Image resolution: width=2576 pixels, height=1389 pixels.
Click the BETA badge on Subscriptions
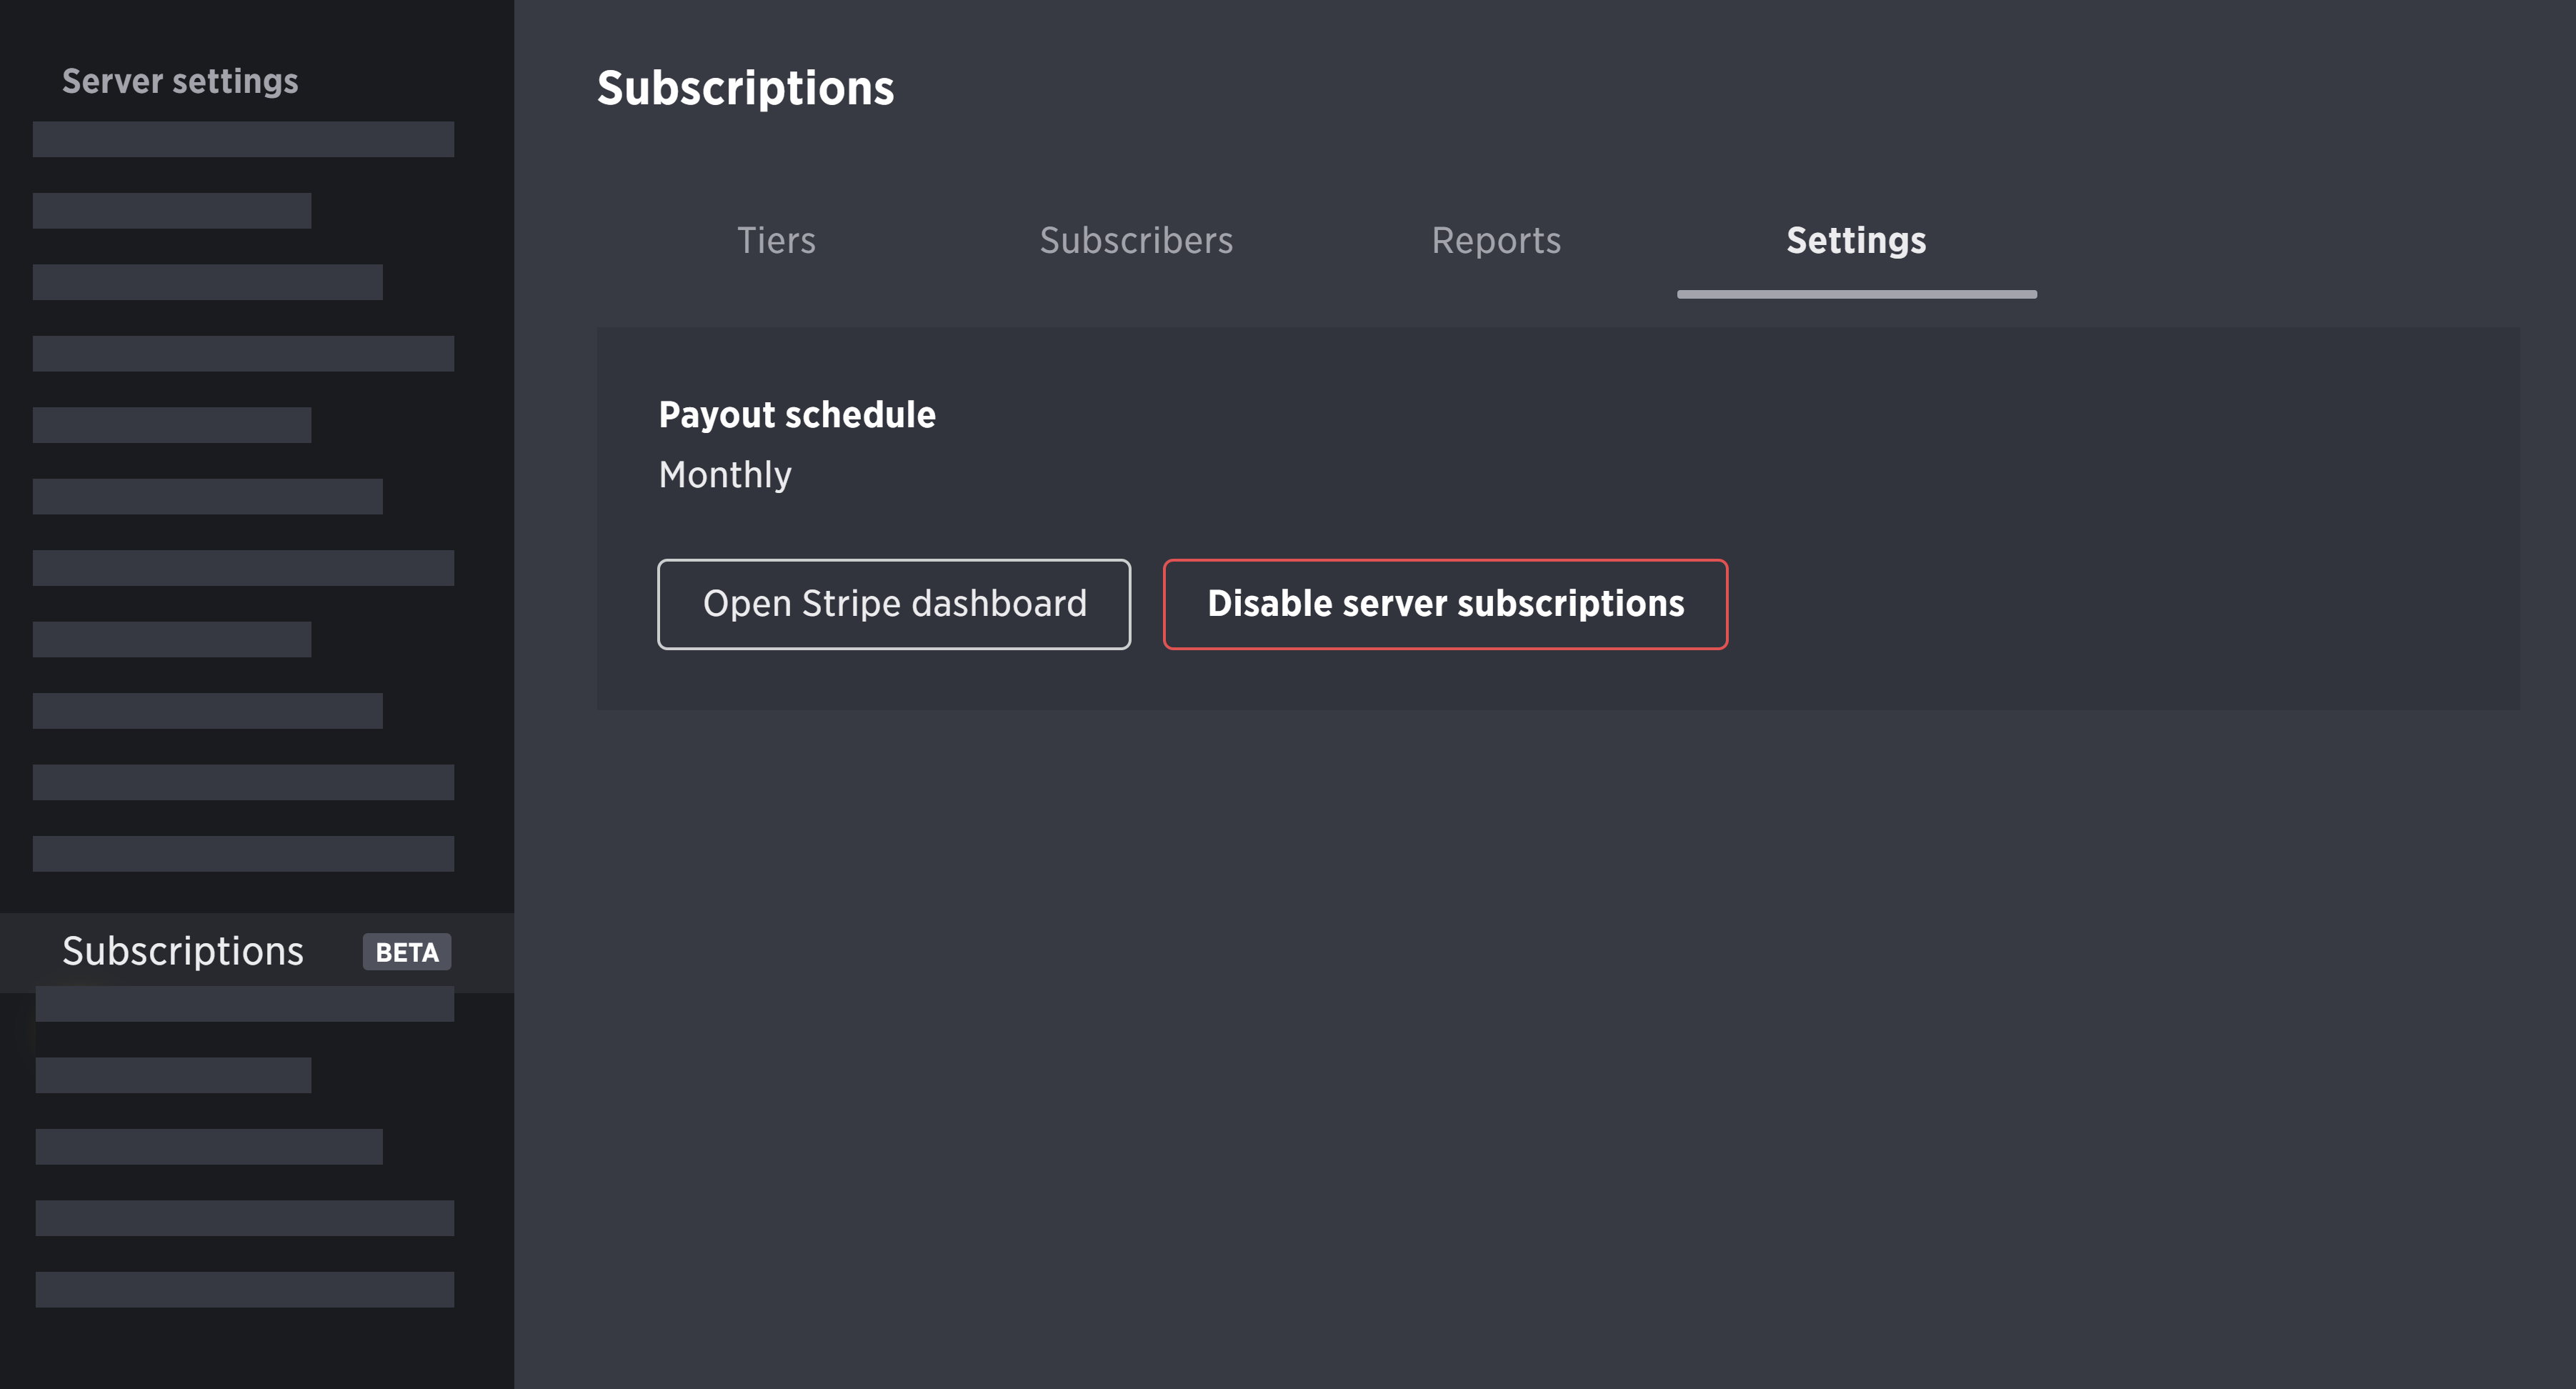405,951
